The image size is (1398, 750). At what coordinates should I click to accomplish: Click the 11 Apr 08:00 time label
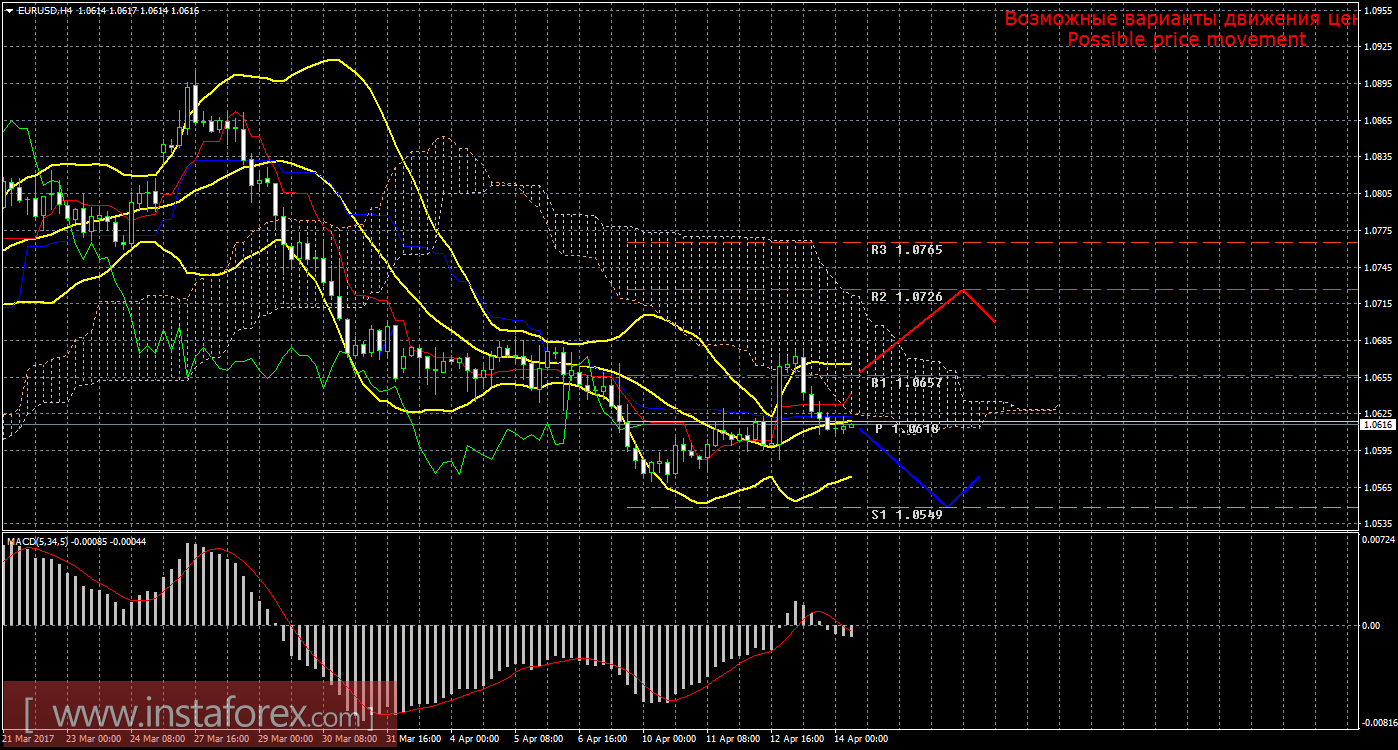(733, 739)
